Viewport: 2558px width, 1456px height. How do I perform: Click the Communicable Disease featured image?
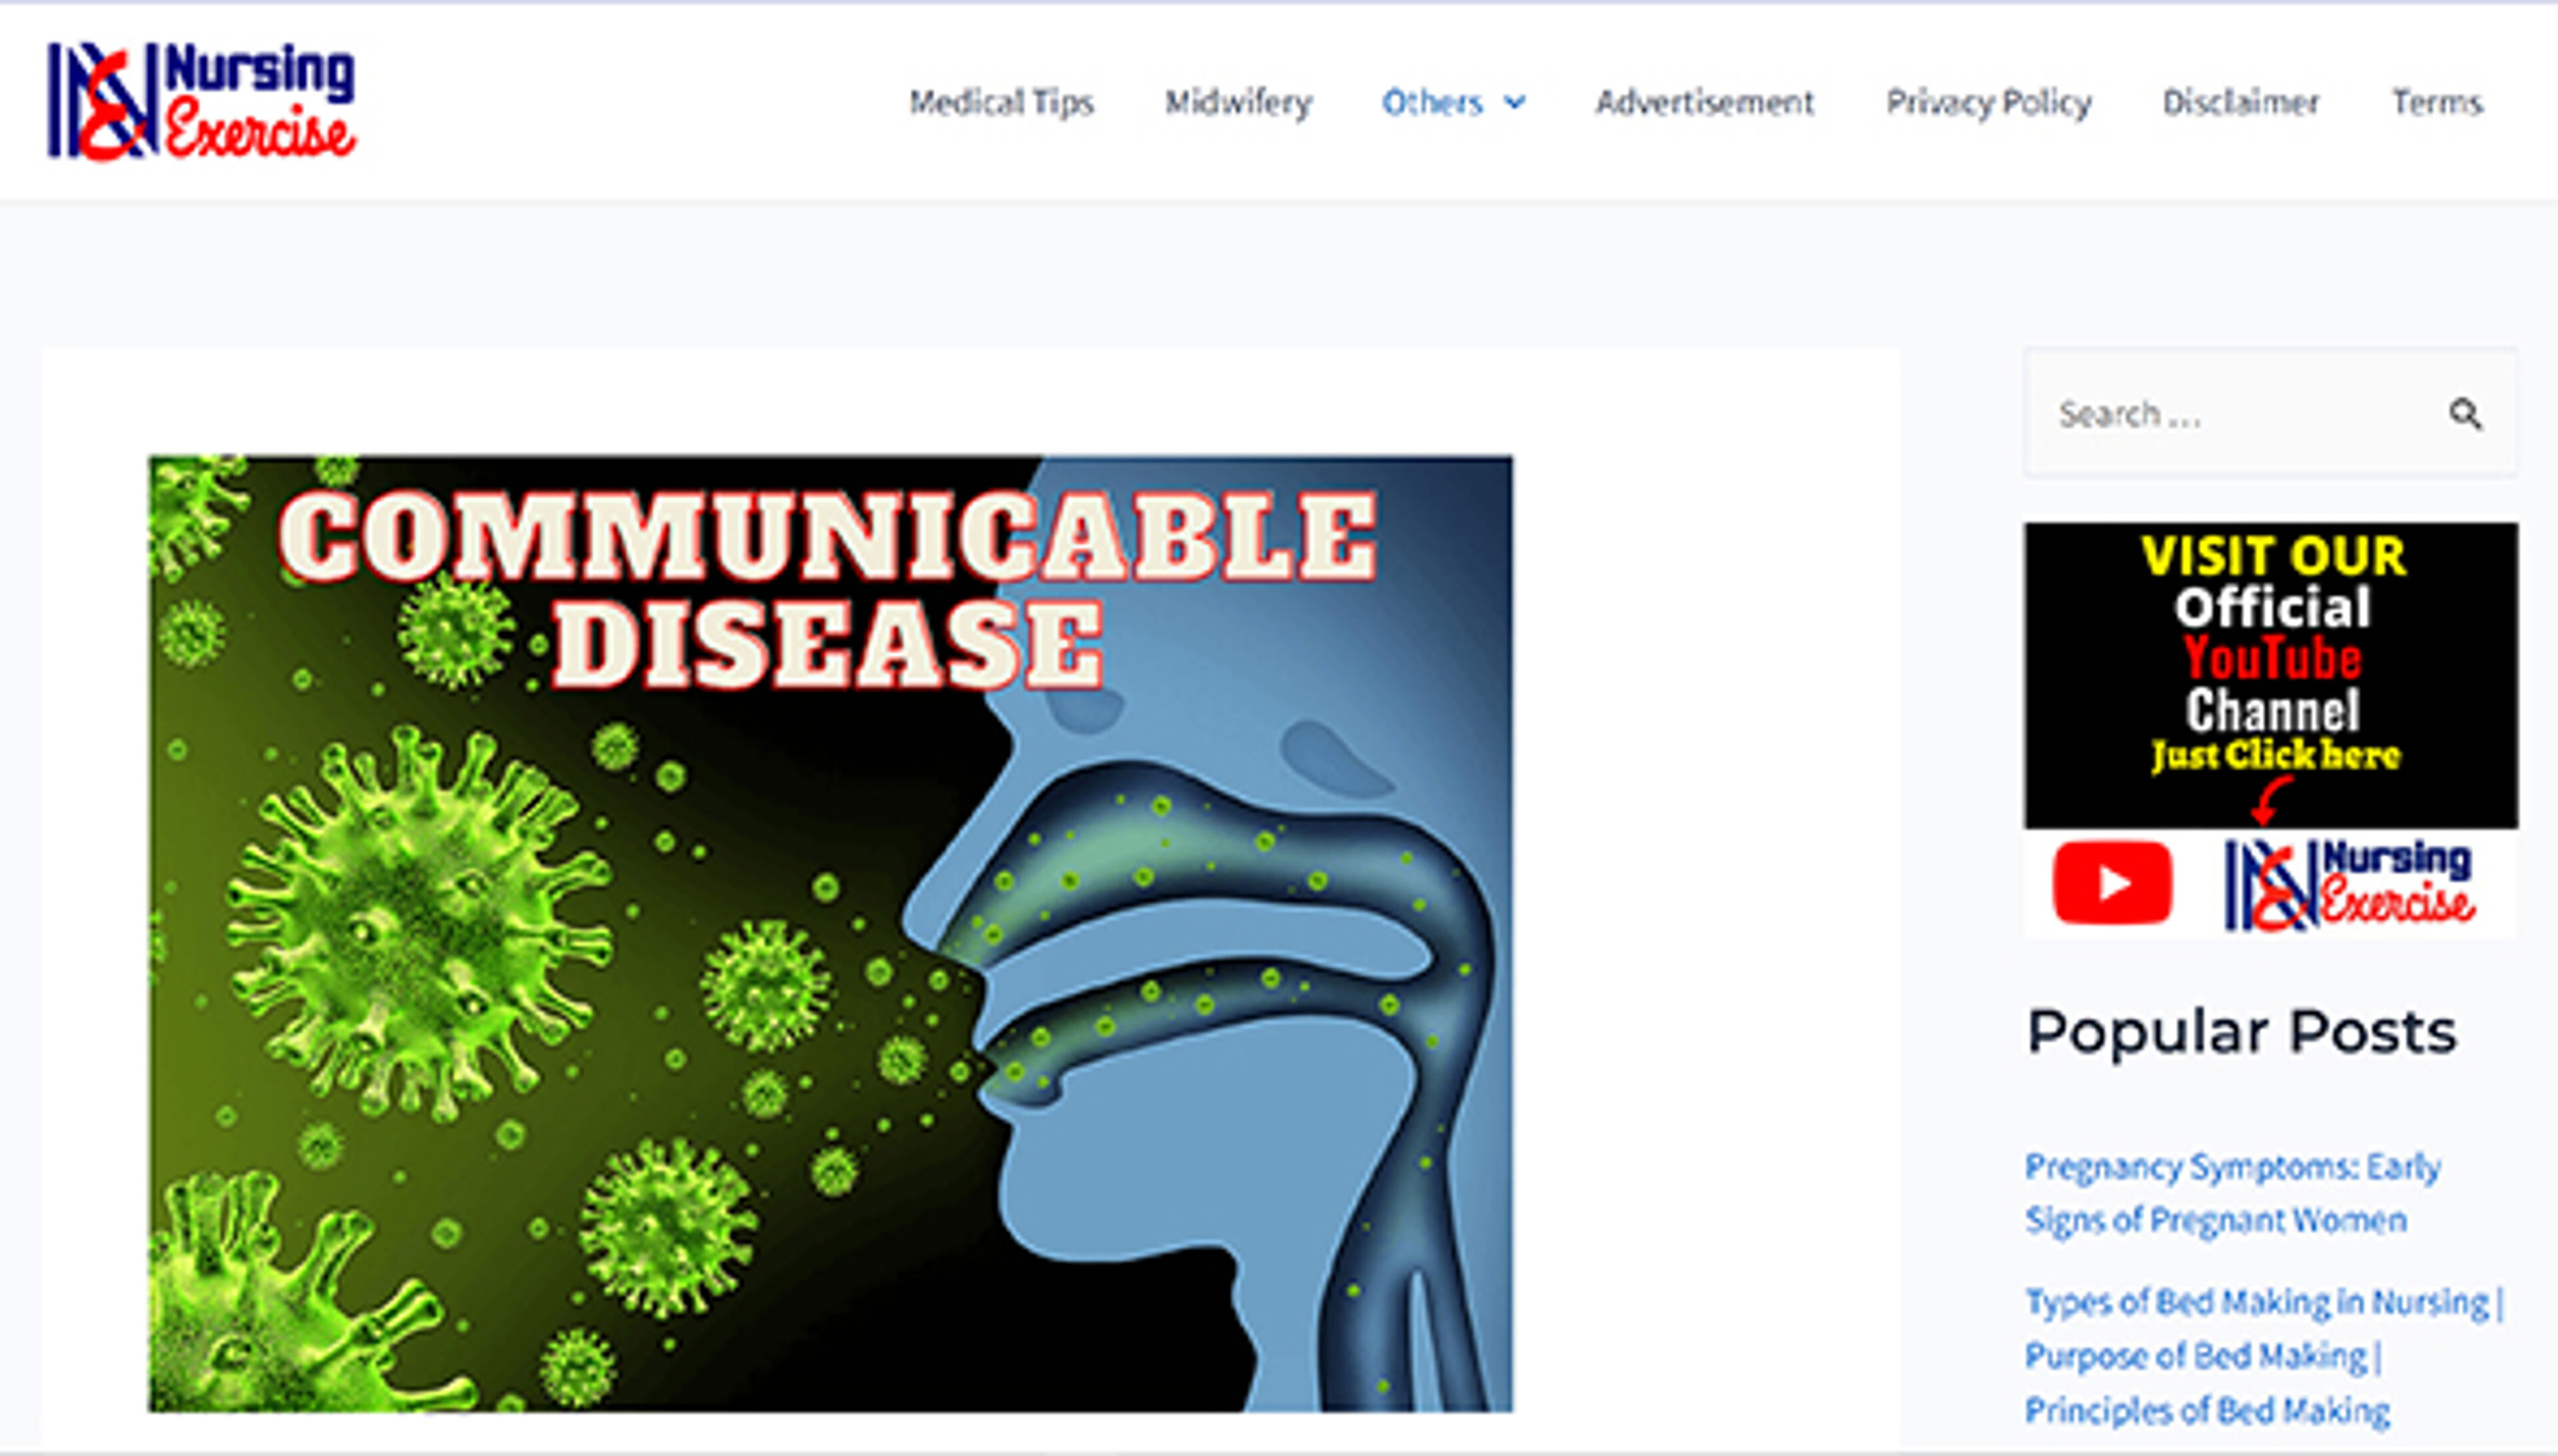pos(830,933)
